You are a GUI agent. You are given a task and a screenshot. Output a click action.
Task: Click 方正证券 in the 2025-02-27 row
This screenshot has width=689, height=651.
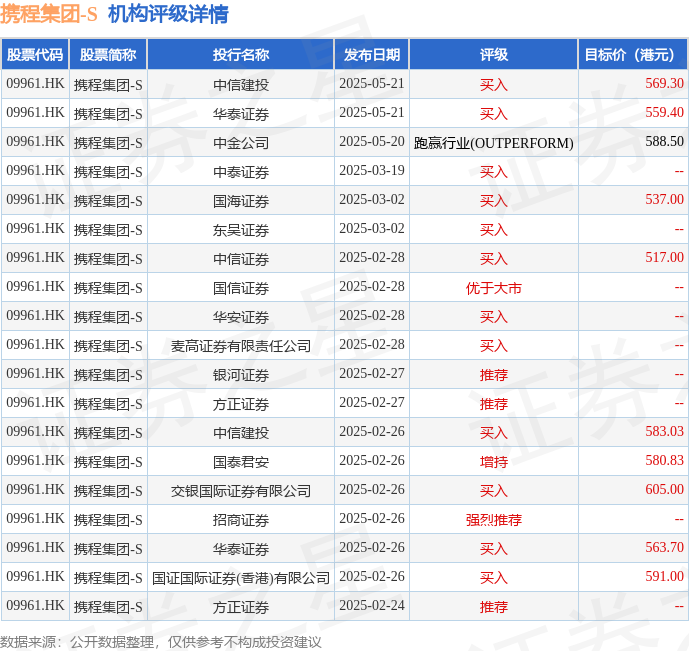click(x=241, y=404)
